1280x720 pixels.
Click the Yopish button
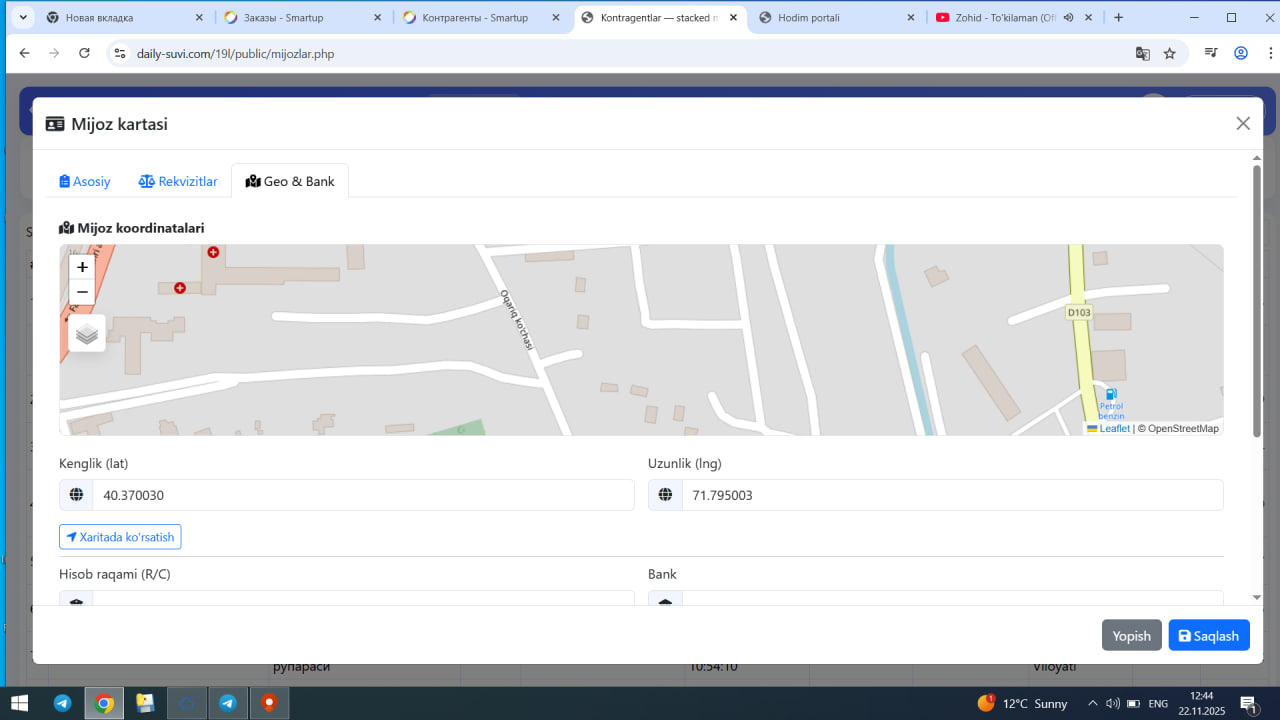(x=1132, y=635)
